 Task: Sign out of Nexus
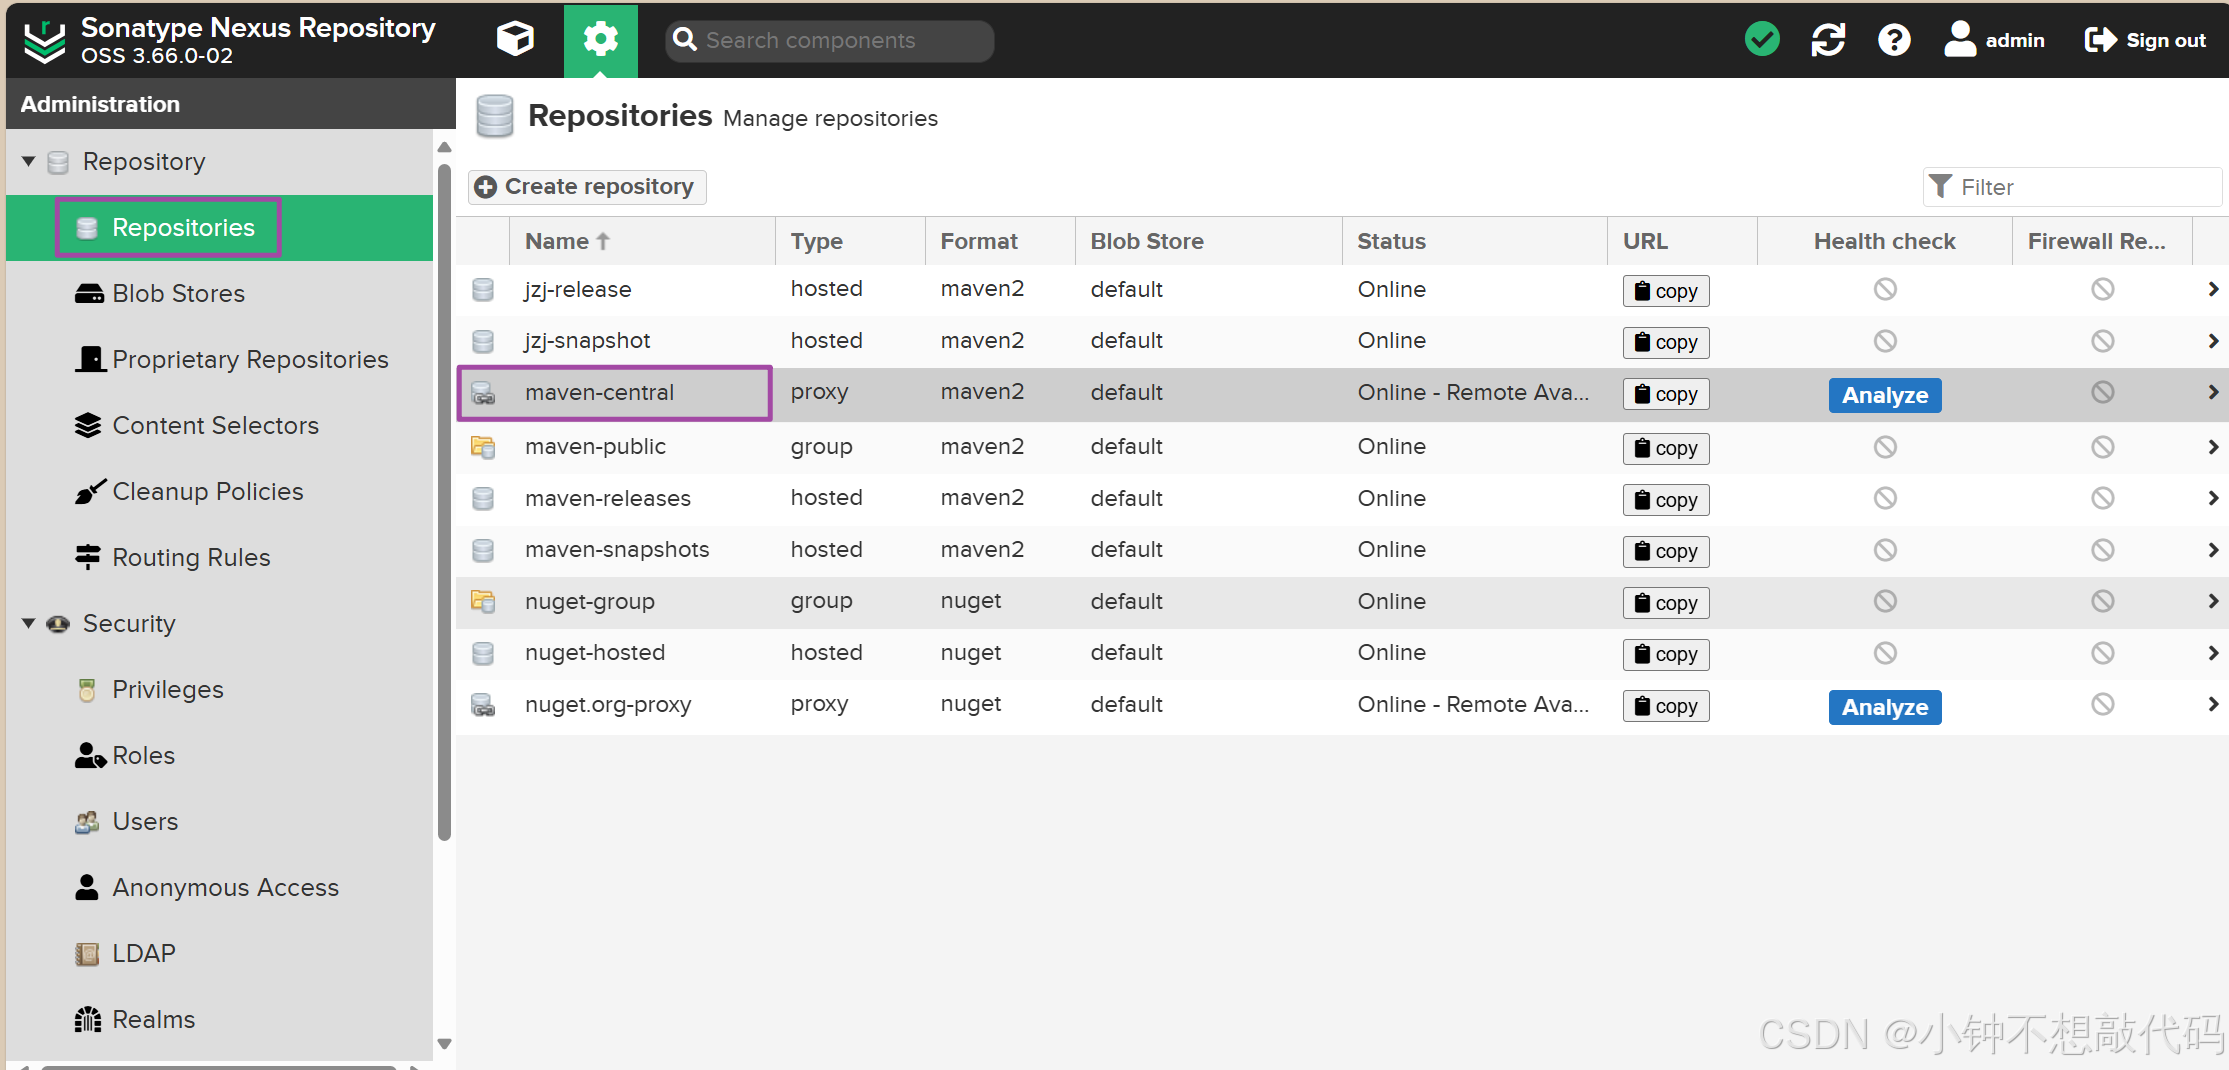coord(2145,40)
